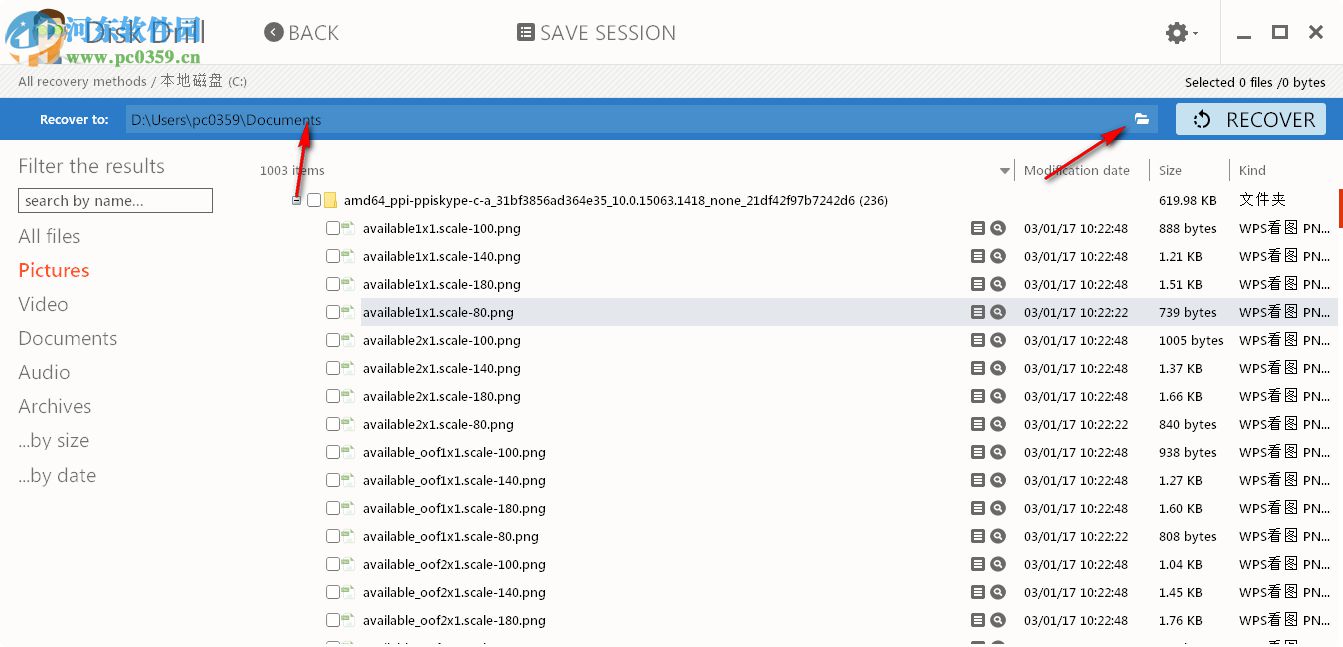
Task: Open hex details icon for available1x1.scale-140.png
Action: pyautogui.click(x=978, y=256)
